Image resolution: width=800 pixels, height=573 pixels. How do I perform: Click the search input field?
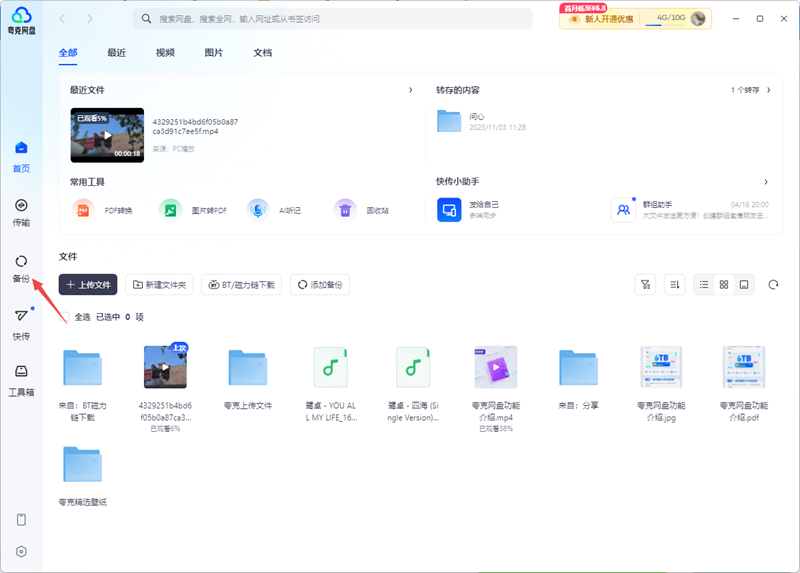tap(340, 19)
